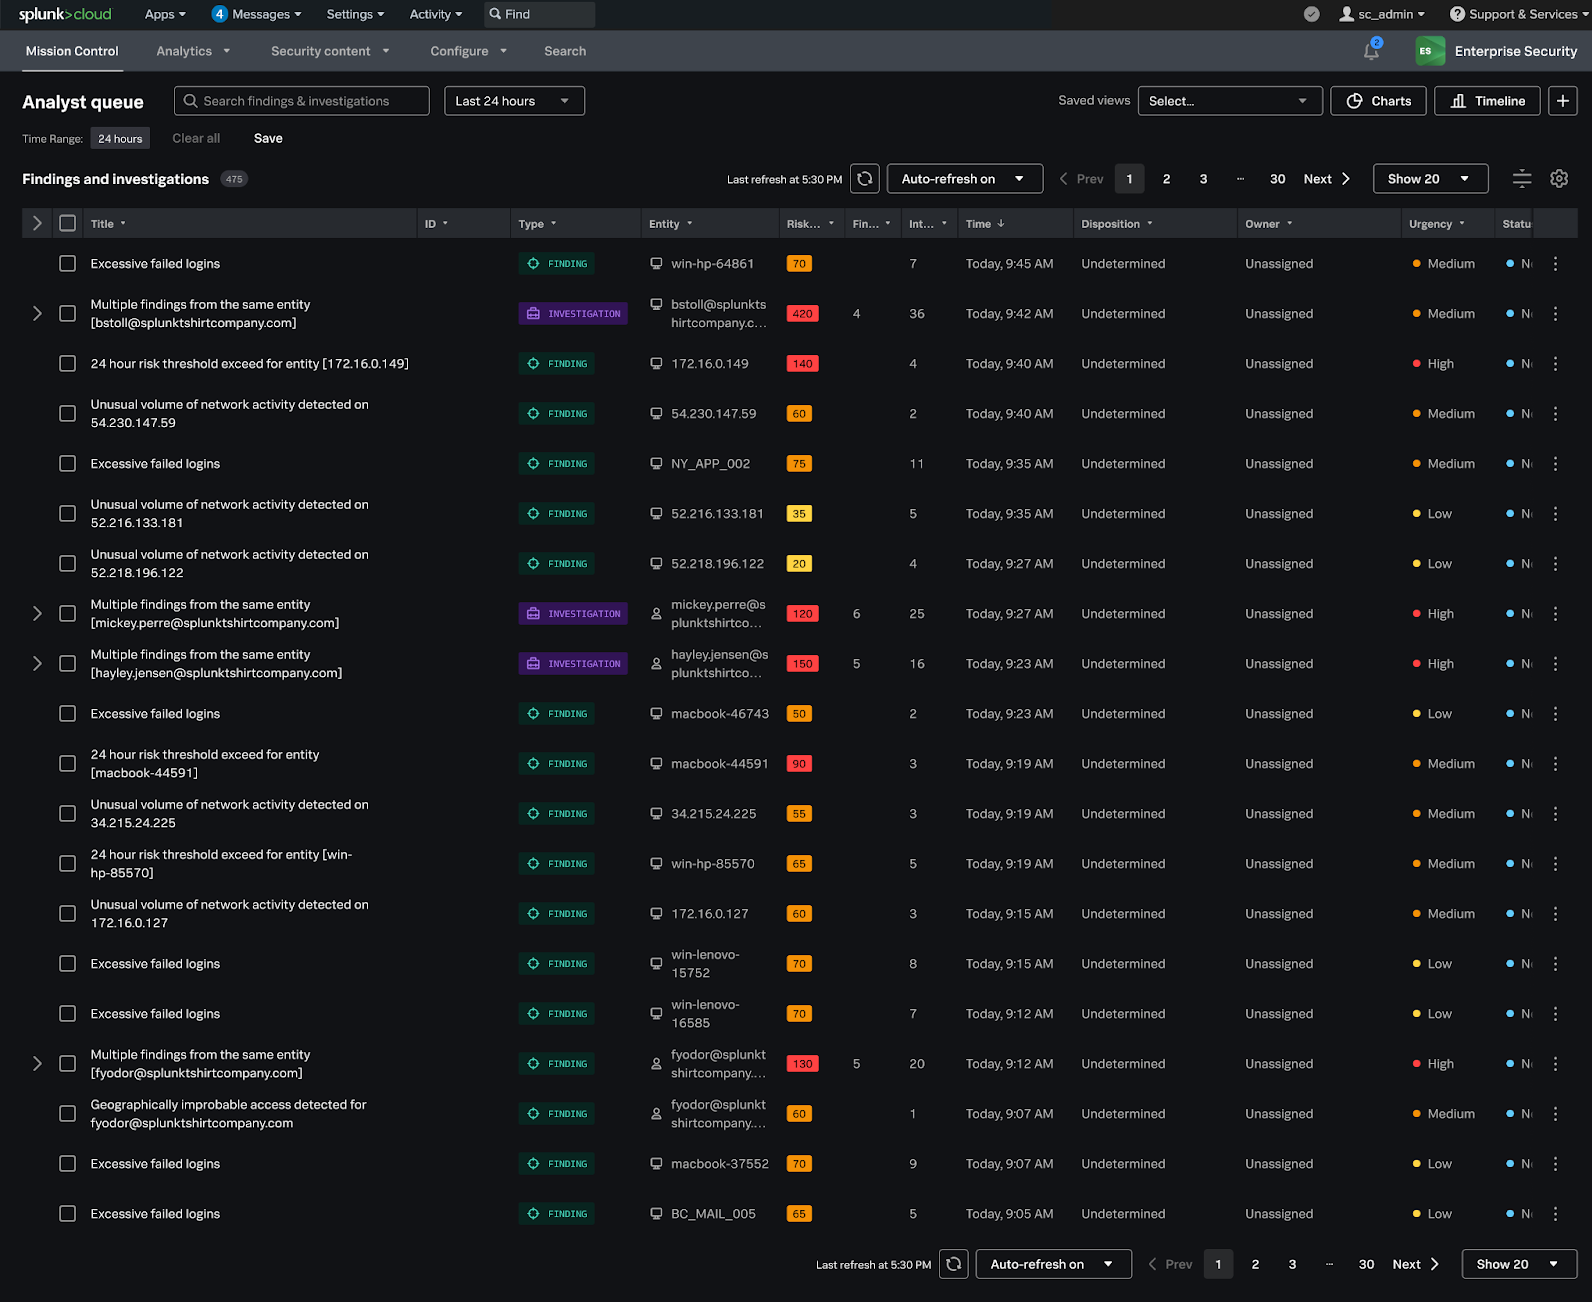Open row actions for NY_APP_002 finding

coord(1555,464)
